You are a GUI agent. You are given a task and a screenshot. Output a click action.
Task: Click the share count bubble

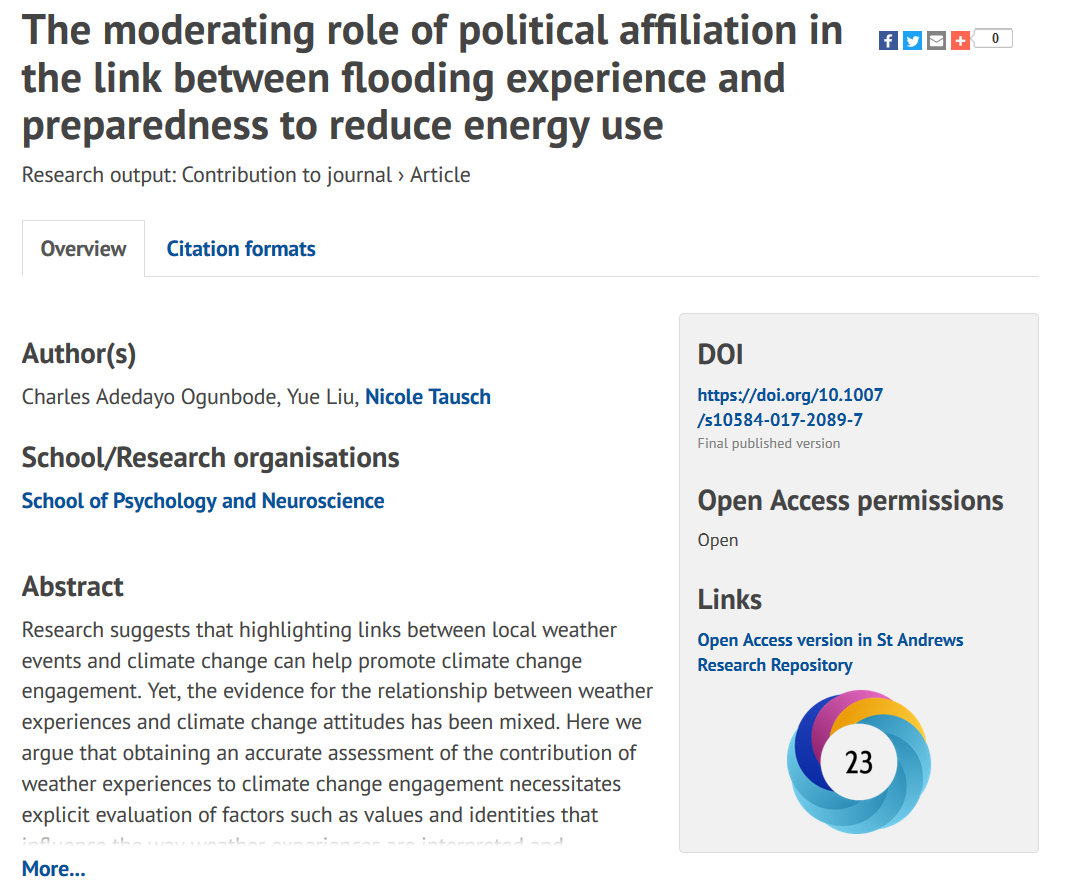click(x=994, y=39)
